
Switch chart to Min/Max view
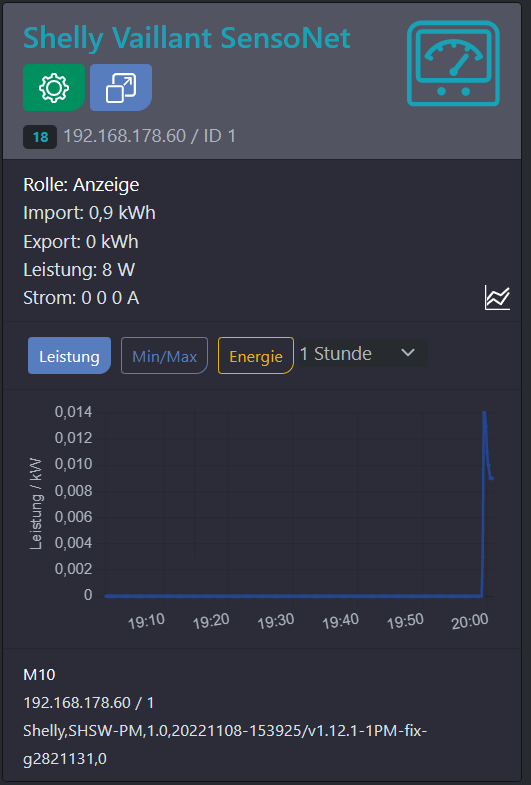[x=164, y=356]
